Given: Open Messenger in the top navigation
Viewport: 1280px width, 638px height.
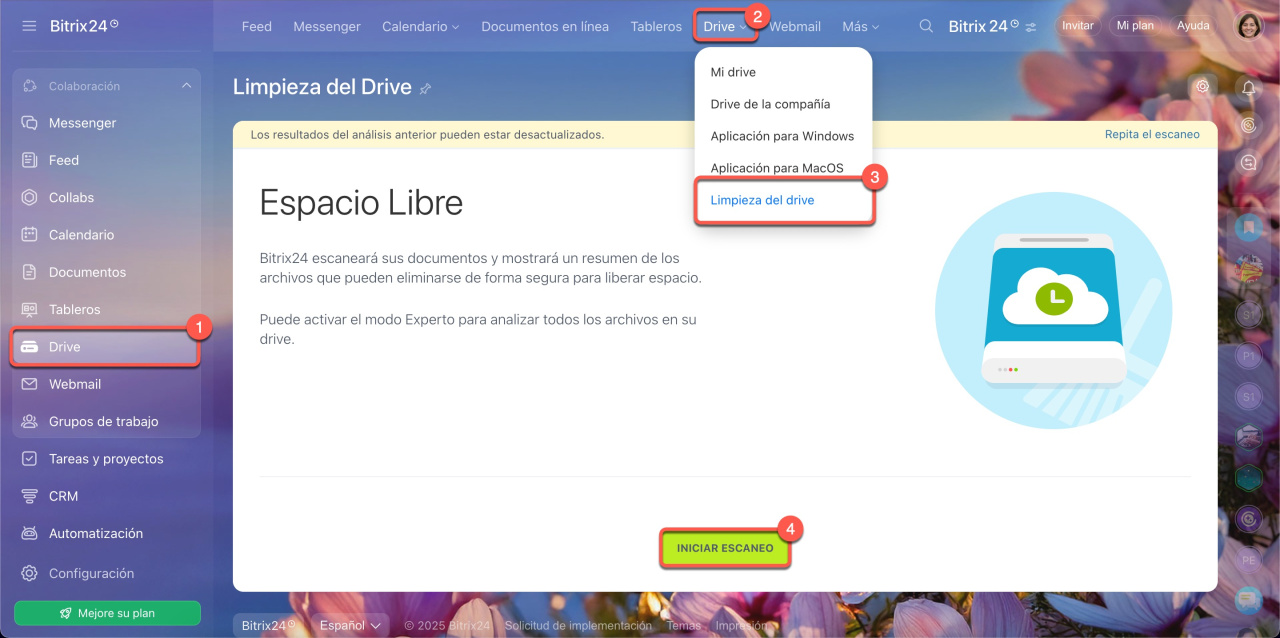Looking at the screenshot, I should [x=327, y=27].
